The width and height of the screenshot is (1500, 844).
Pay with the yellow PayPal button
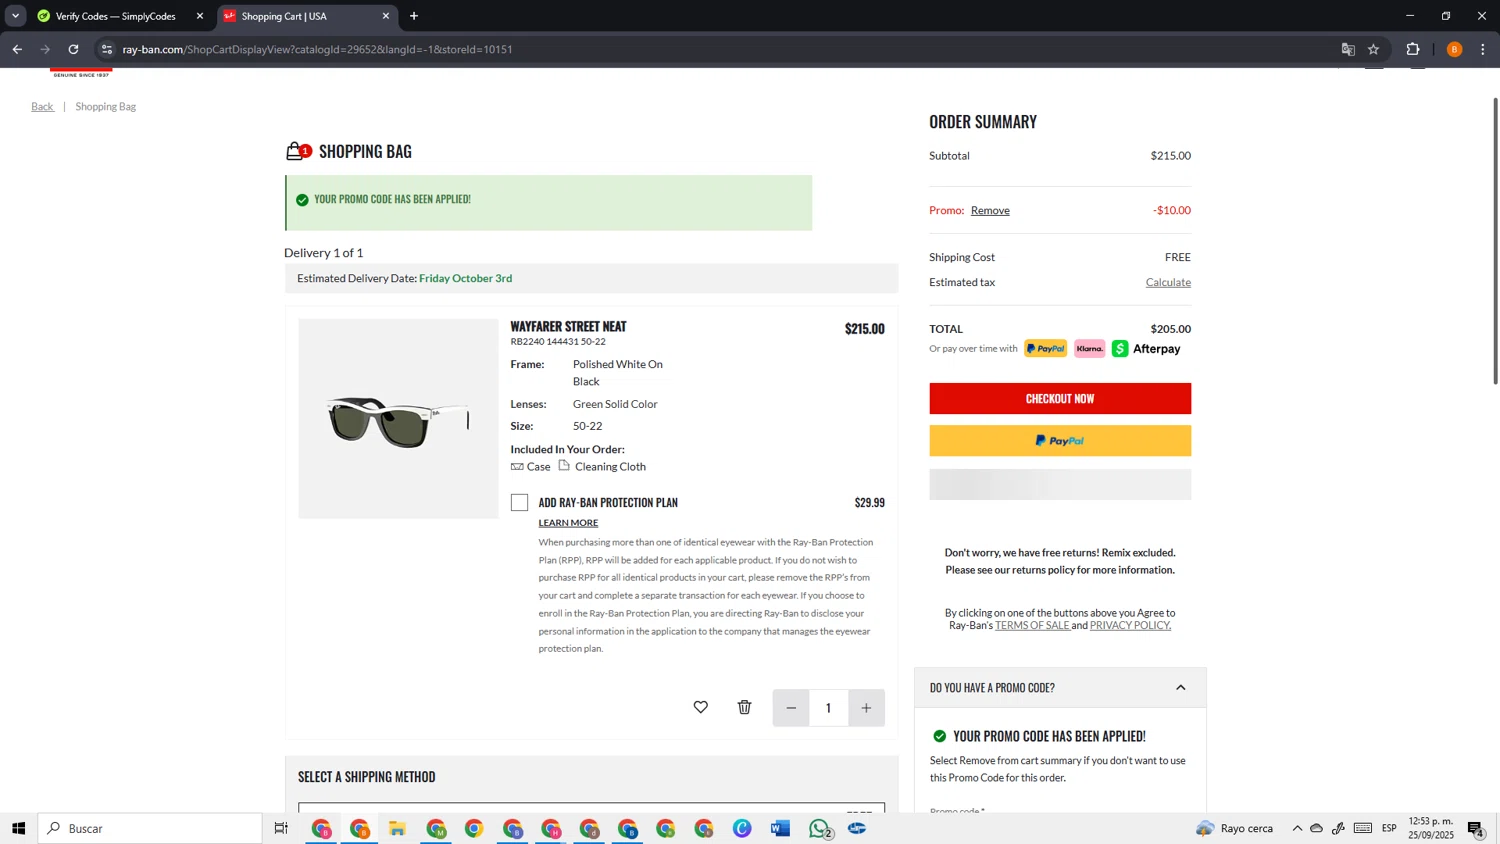[x=1060, y=441]
